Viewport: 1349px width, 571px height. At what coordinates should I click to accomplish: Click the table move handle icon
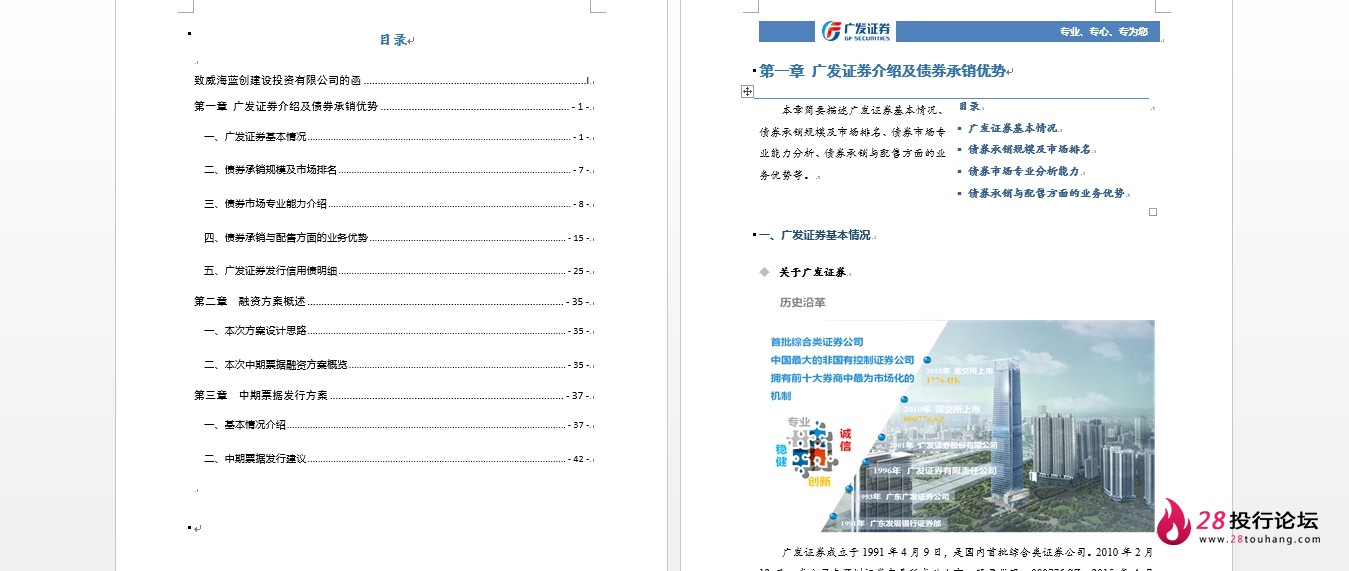747,92
